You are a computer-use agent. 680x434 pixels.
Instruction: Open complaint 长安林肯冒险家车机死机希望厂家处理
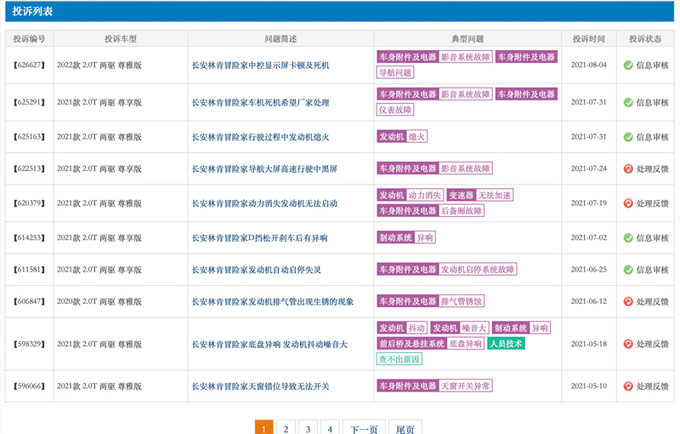coord(261,103)
